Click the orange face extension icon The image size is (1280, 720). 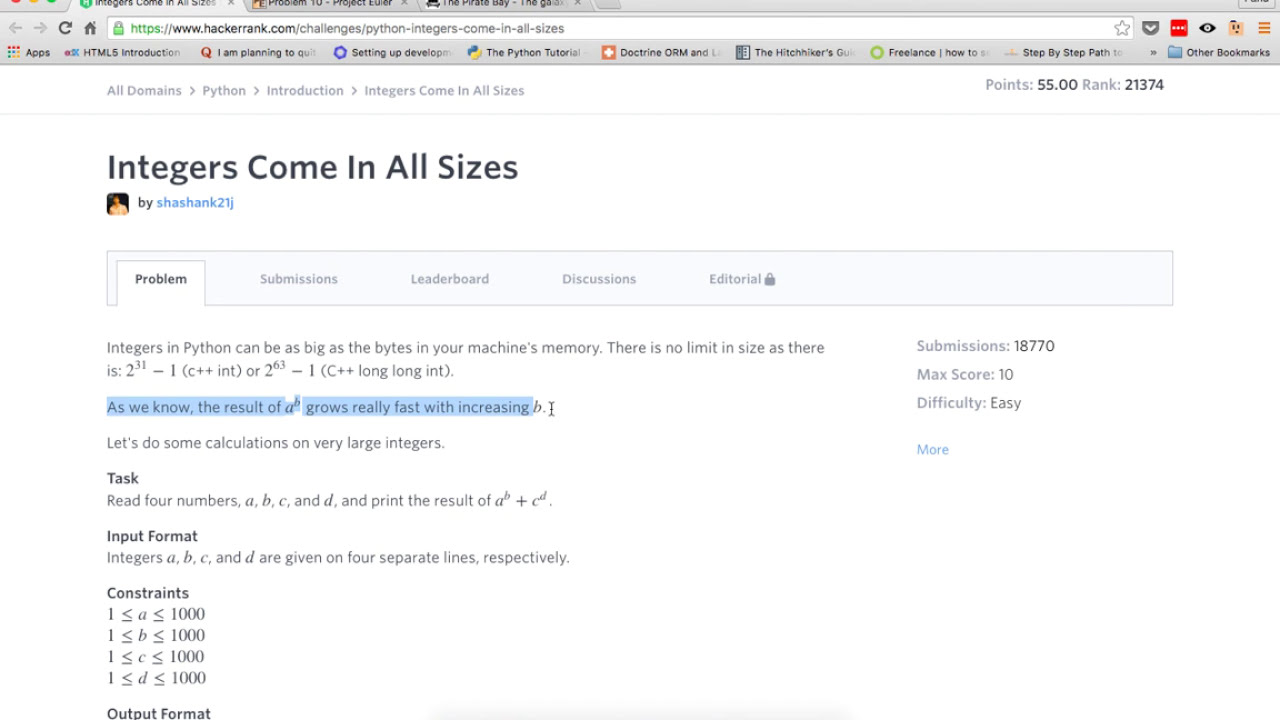(1236, 28)
